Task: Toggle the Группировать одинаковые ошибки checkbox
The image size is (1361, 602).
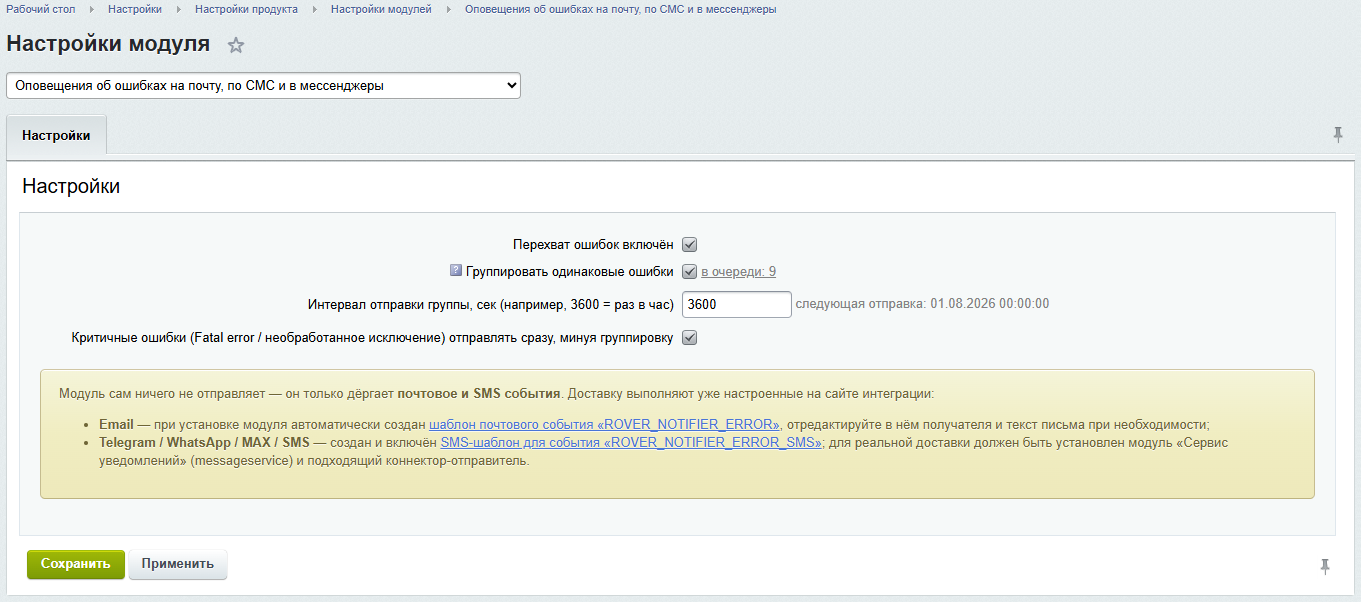Action: coord(689,271)
